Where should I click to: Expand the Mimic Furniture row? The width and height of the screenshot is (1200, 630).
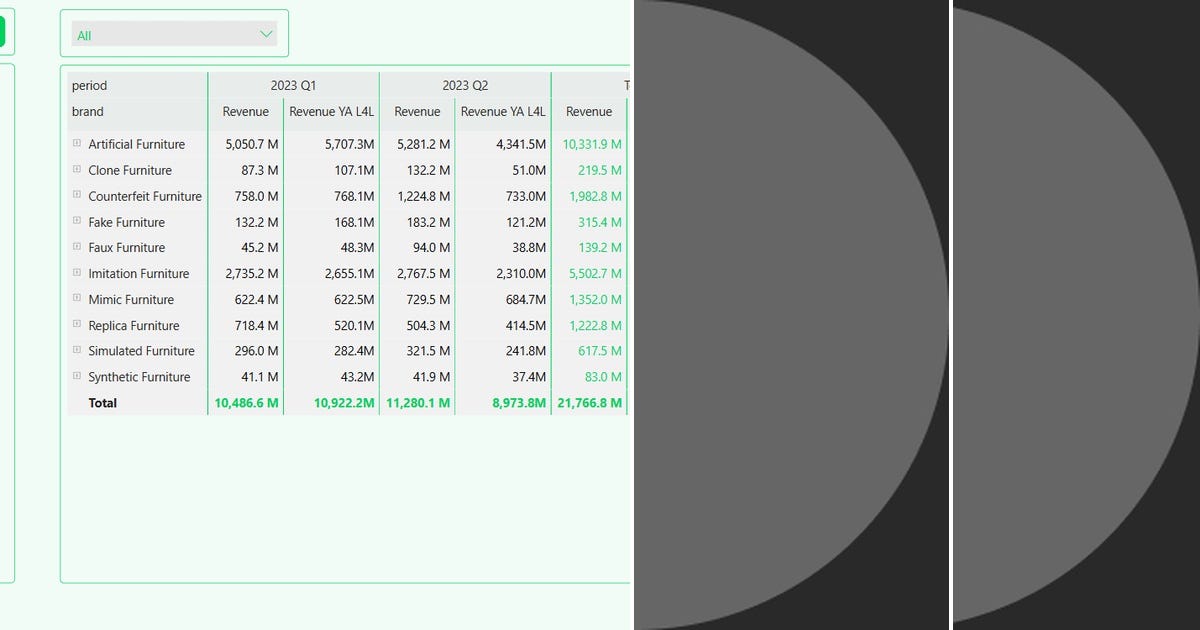77,299
